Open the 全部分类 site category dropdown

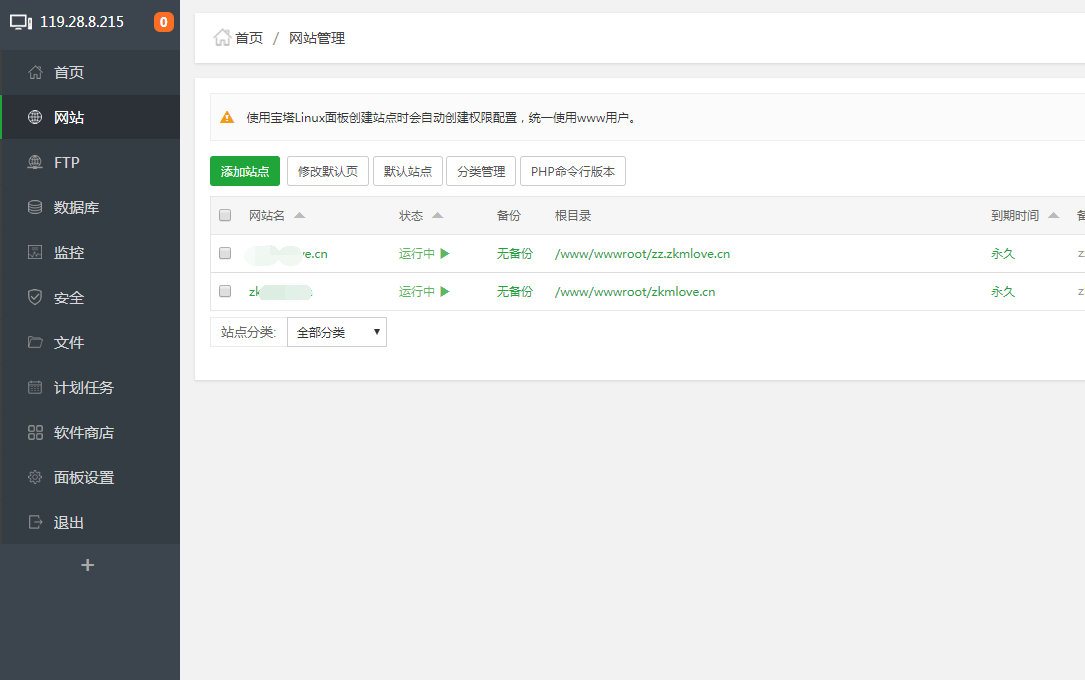tap(336, 331)
